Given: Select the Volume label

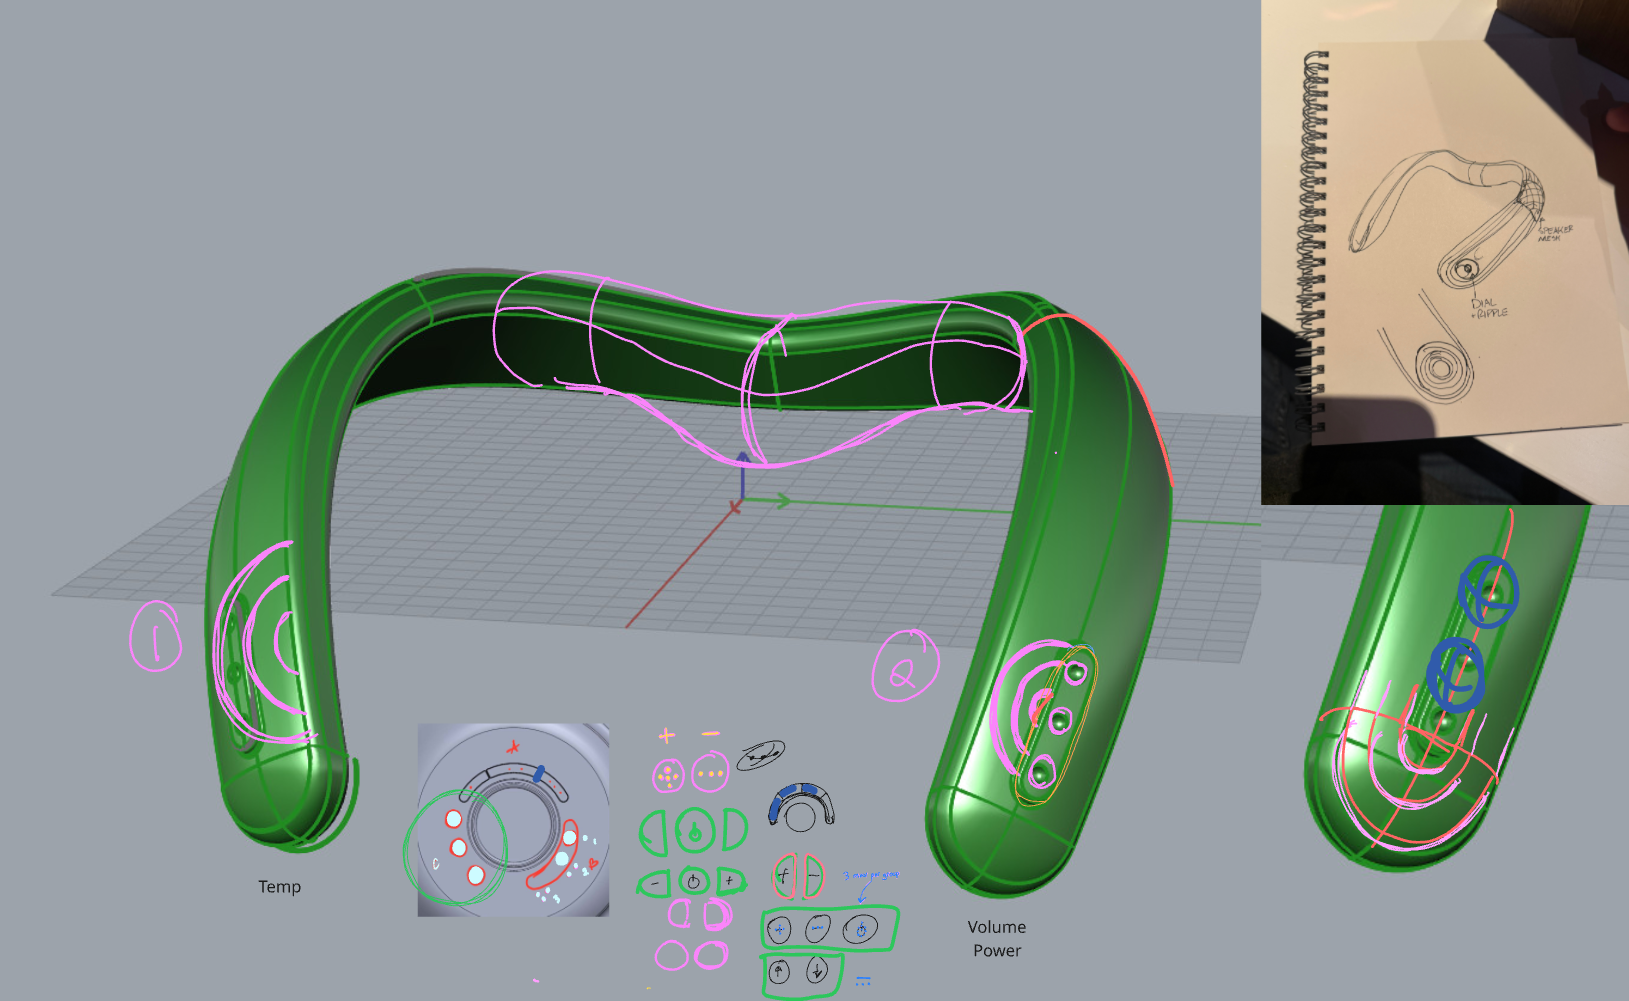Looking at the screenshot, I should coord(996,927).
